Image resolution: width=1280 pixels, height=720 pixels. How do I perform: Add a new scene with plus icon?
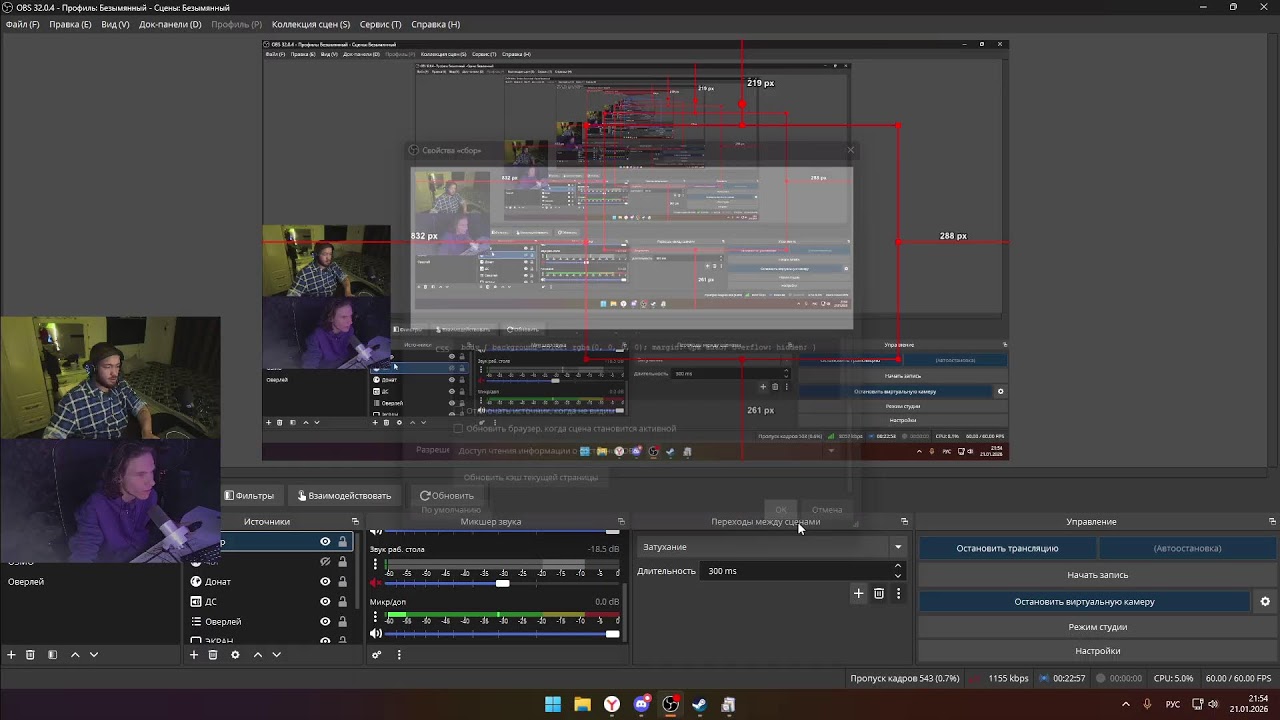click(11, 655)
